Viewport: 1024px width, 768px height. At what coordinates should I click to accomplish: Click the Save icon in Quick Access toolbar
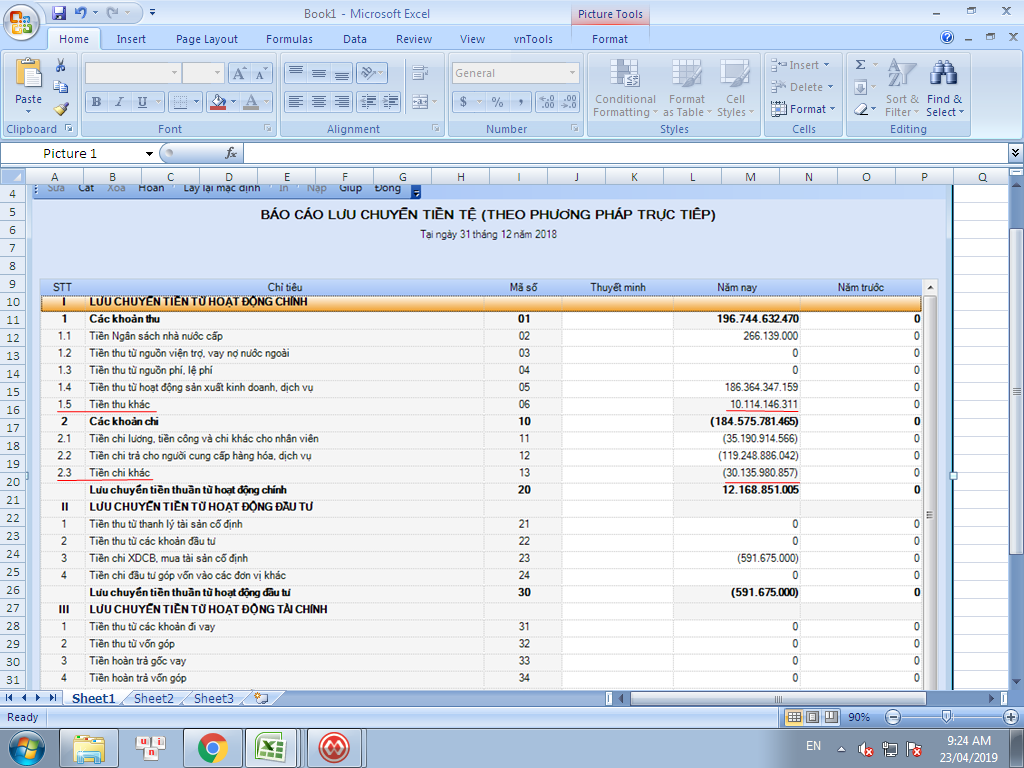(59, 13)
